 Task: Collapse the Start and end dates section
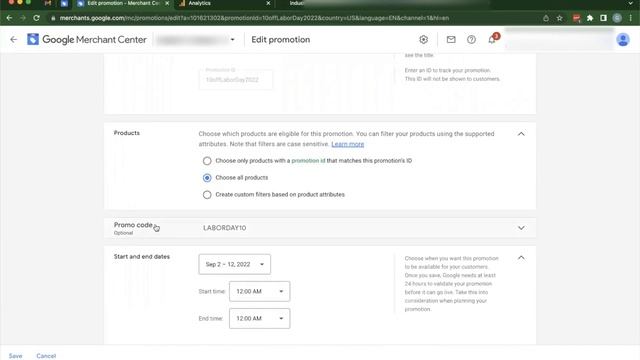(x=521, y=258)
